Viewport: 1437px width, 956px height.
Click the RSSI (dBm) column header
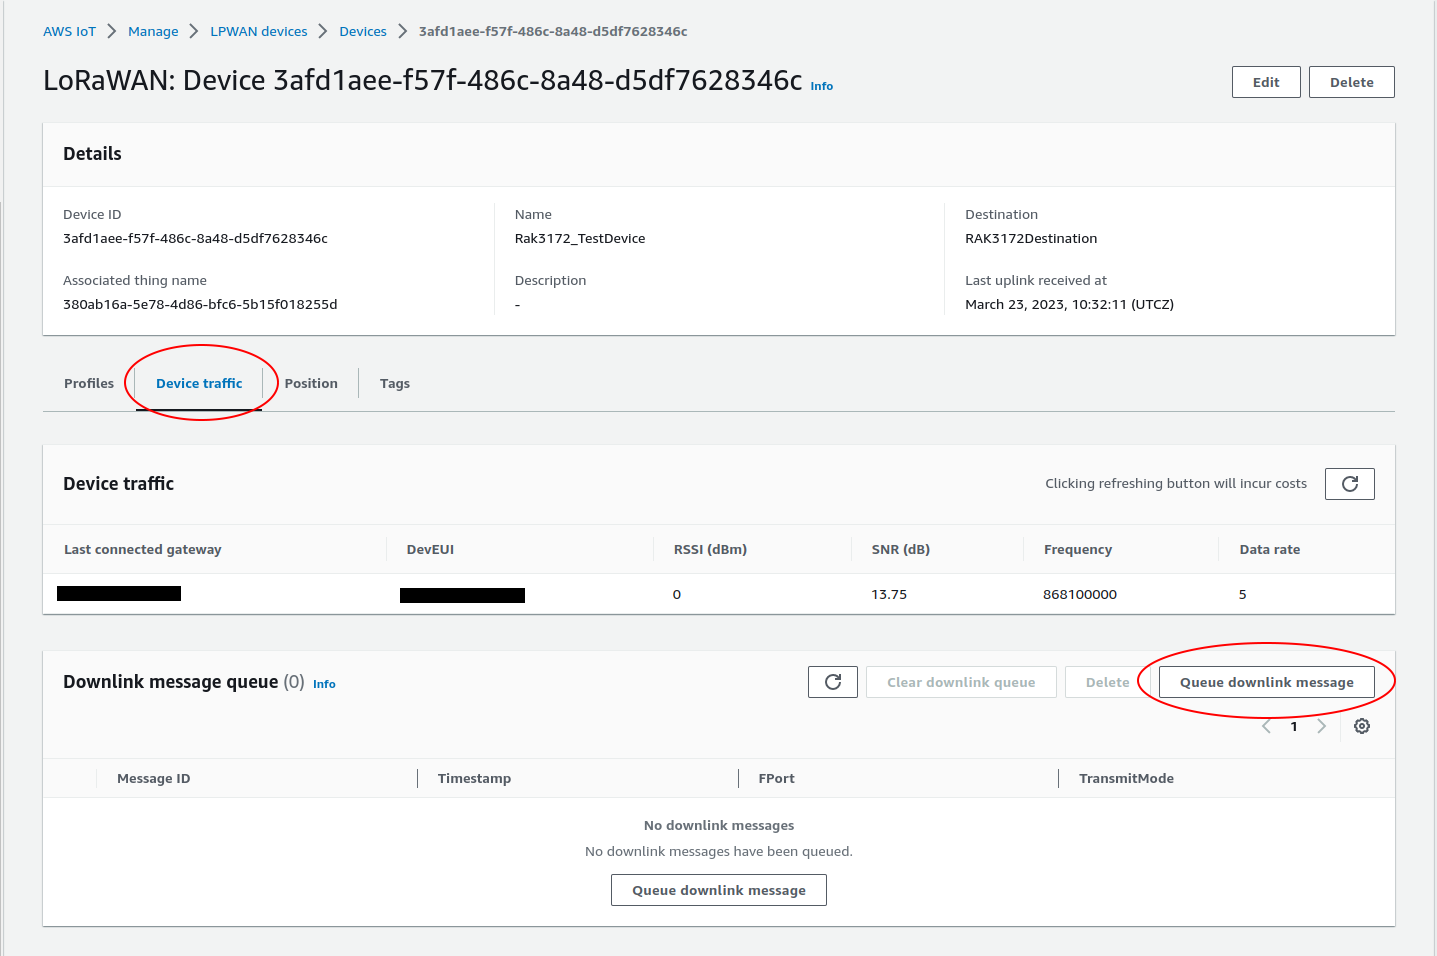(710, 549)
